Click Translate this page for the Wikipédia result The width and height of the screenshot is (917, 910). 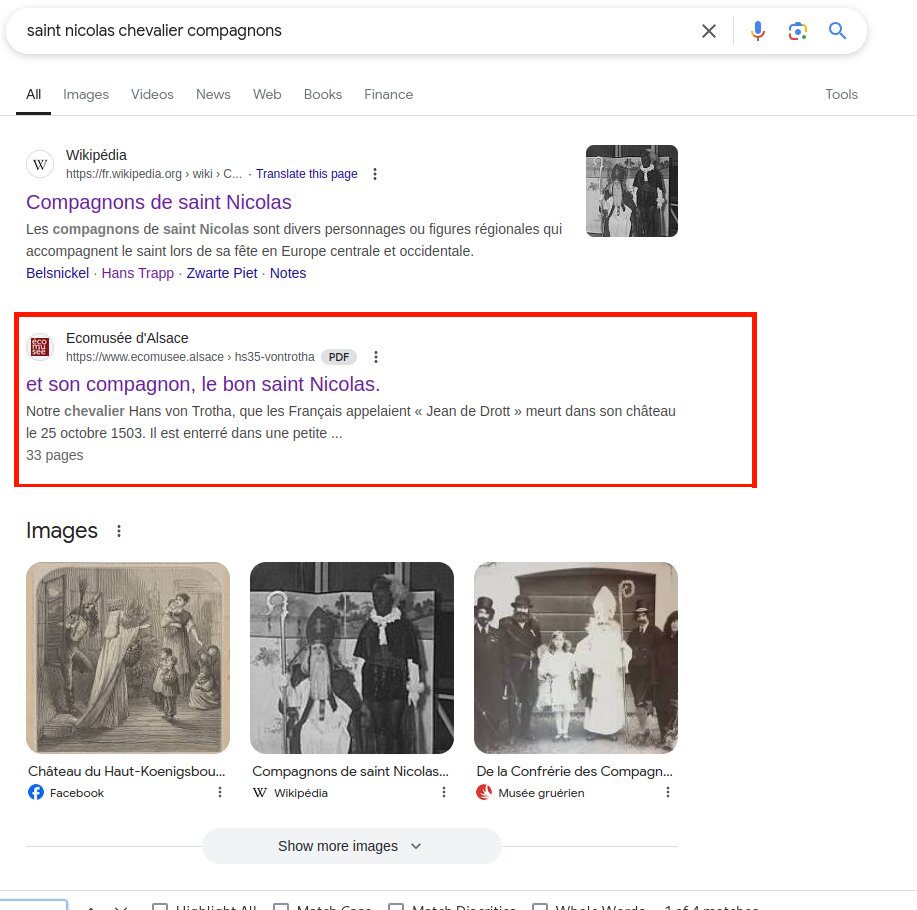tap(306, 174)
